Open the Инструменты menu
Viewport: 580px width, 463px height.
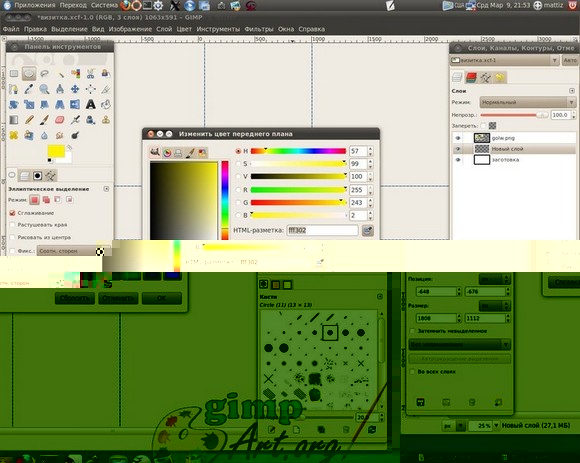pos(218,29)
